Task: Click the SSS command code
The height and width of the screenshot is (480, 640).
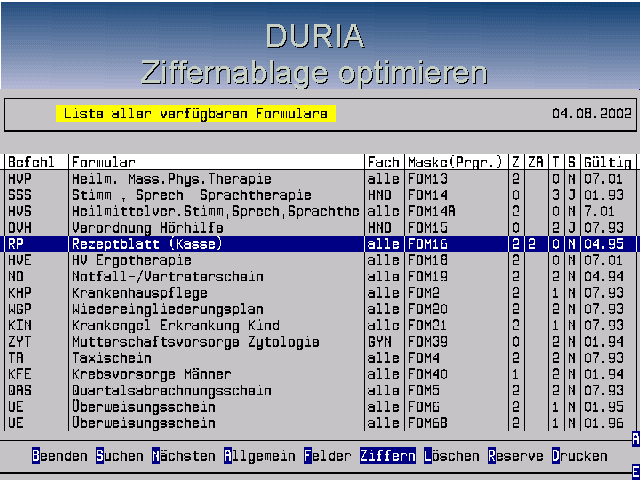Action: point(20,195)
